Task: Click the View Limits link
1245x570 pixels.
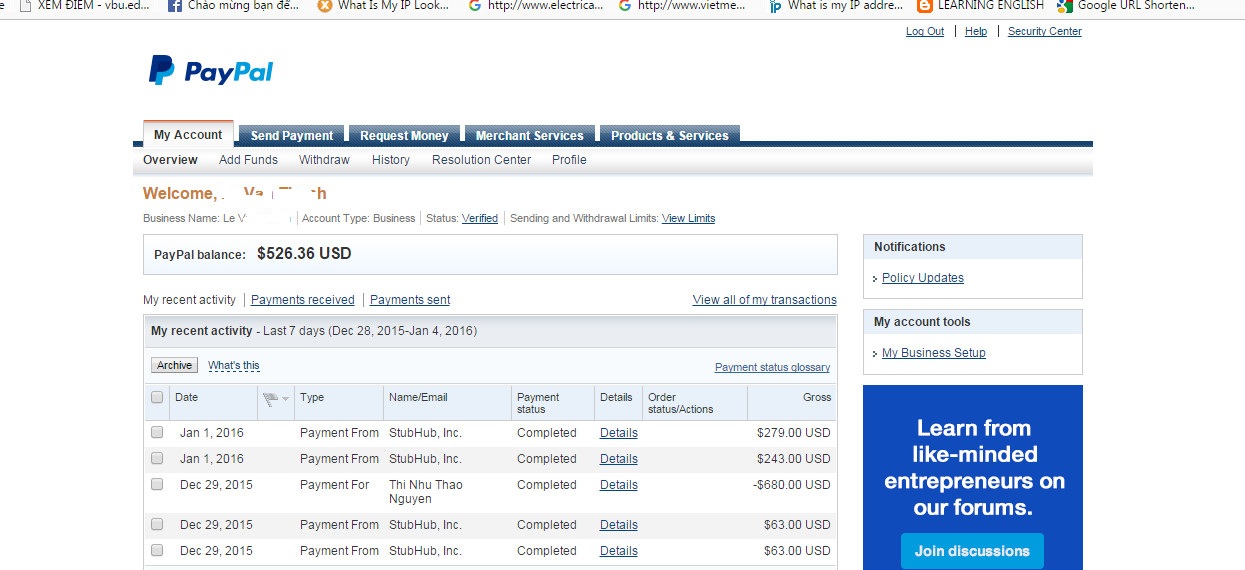Action: coord(688,218)
